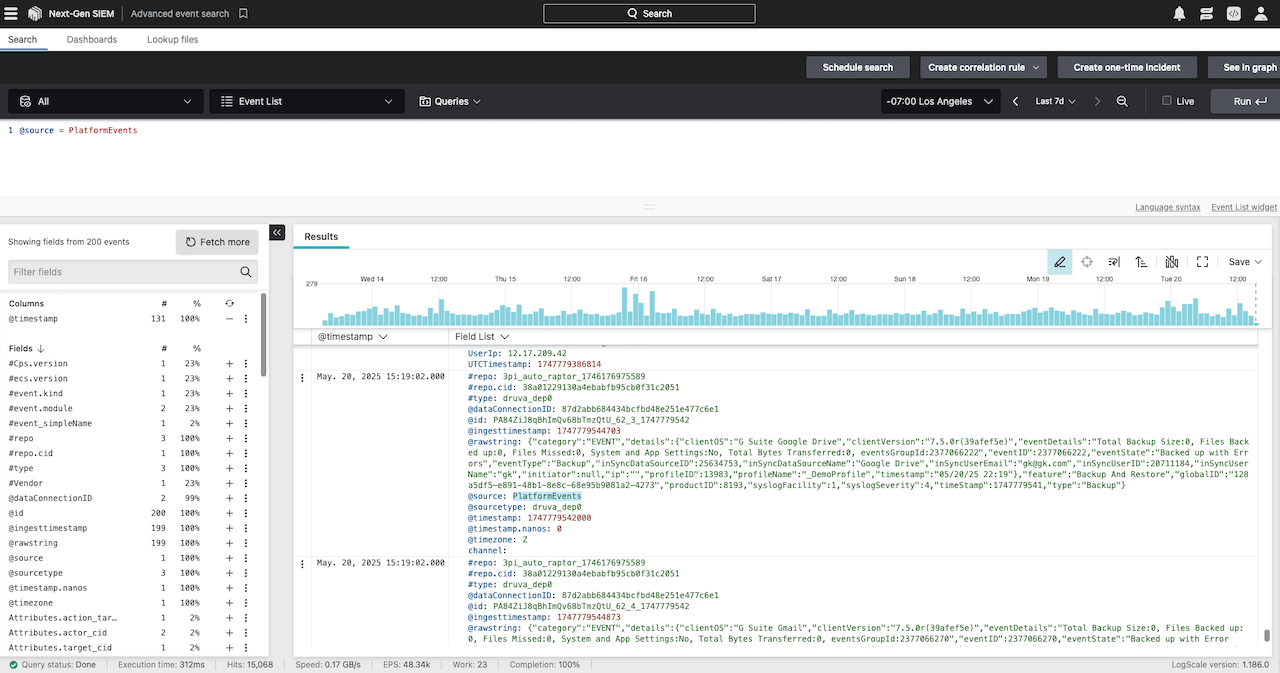Open the Language syntax link
1280x673 pixels.
(x=1168, y=207)
